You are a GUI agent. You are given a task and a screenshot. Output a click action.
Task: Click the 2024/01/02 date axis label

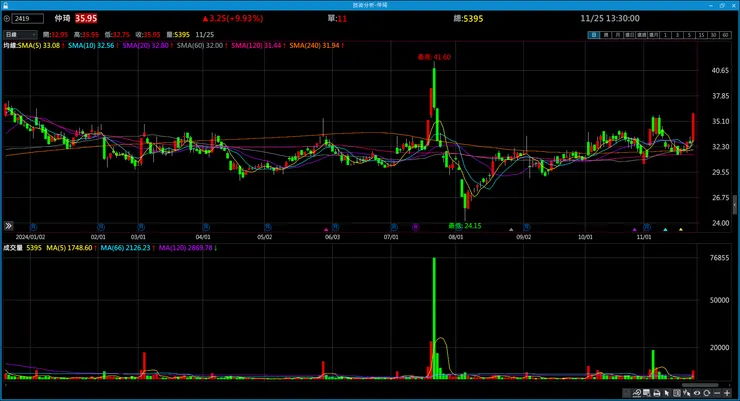pos(30,237)
